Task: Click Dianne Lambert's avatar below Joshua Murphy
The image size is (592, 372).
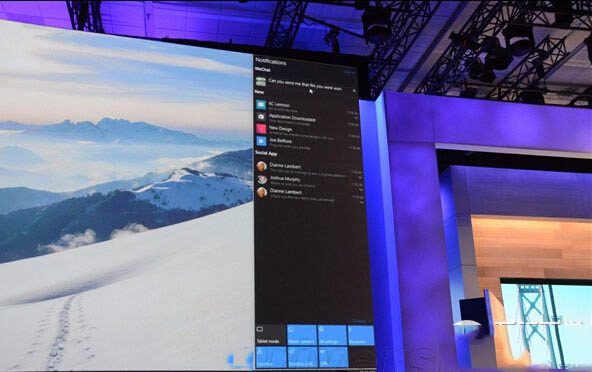Action: (262, 192)
